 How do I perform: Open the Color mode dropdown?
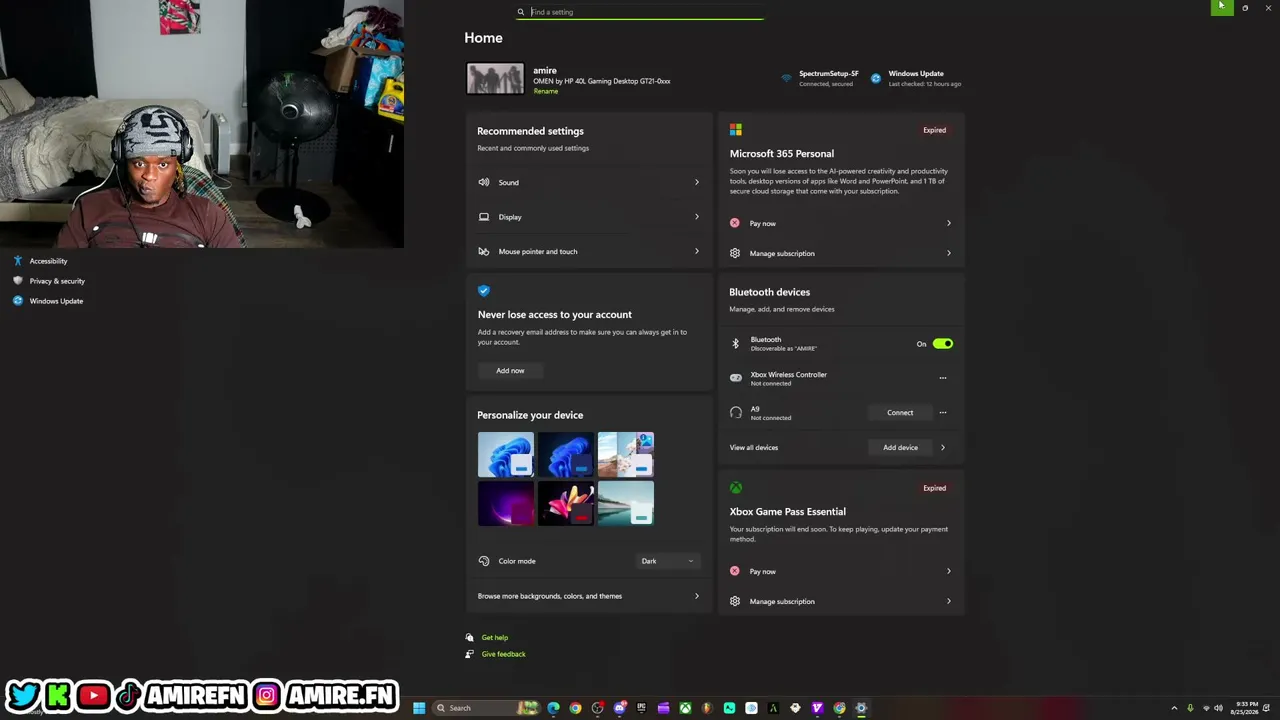pos(667,561)
